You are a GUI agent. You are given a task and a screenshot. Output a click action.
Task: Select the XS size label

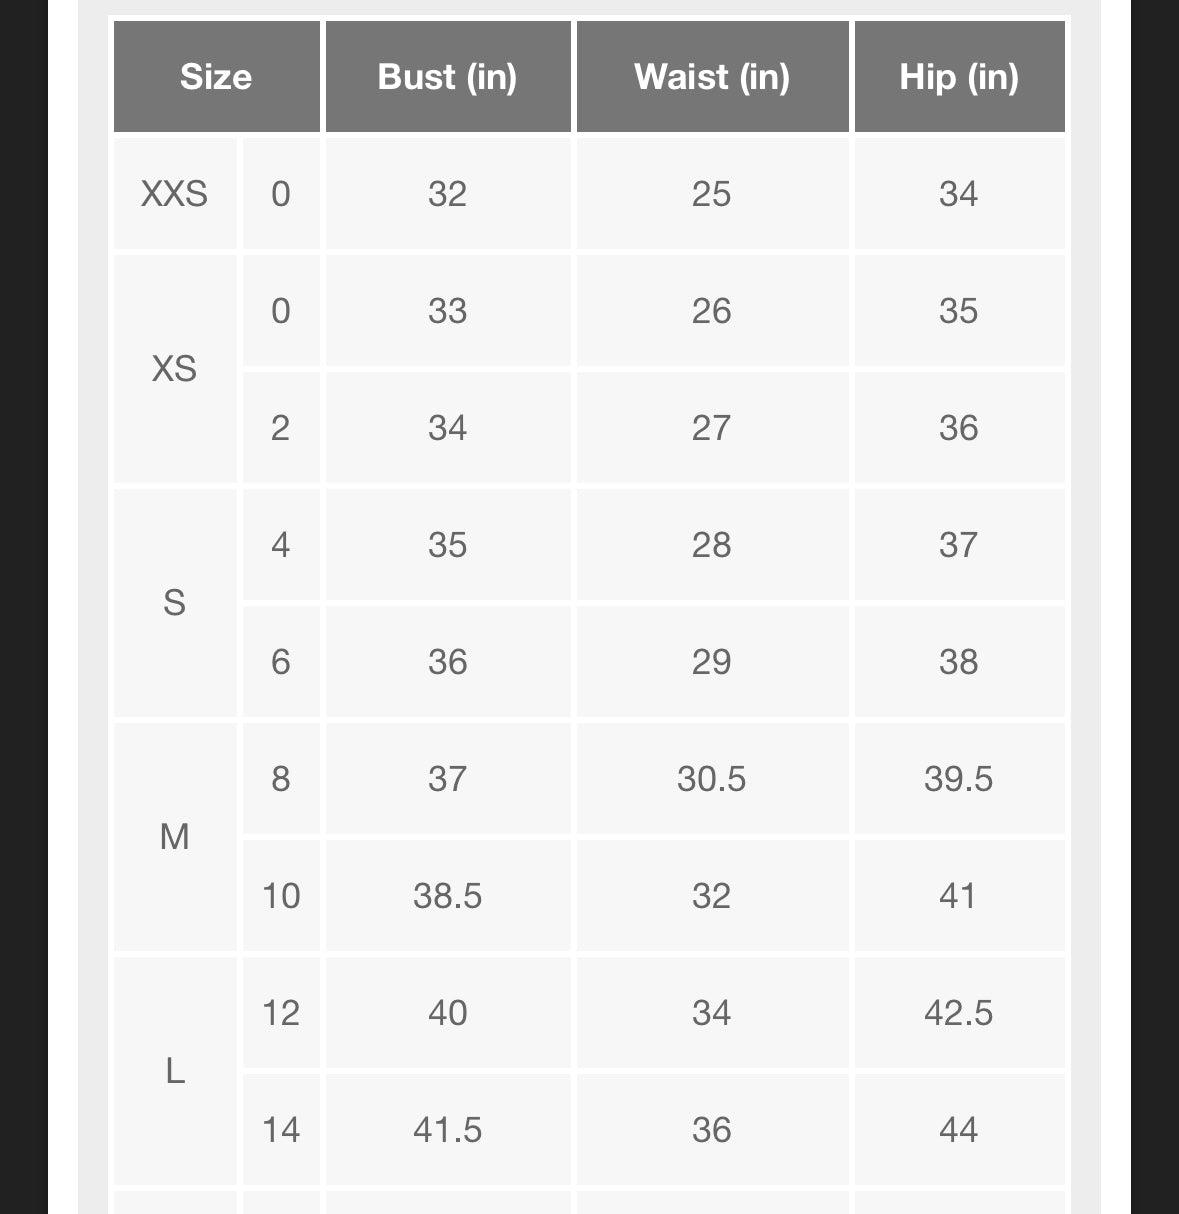[x=175, y=369]
